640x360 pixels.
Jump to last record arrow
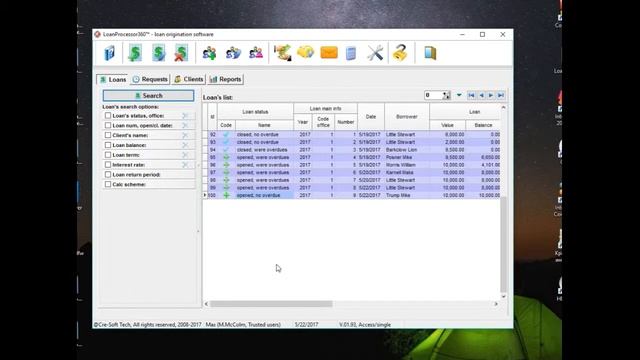pyautogui.click(x=501, y=96)
